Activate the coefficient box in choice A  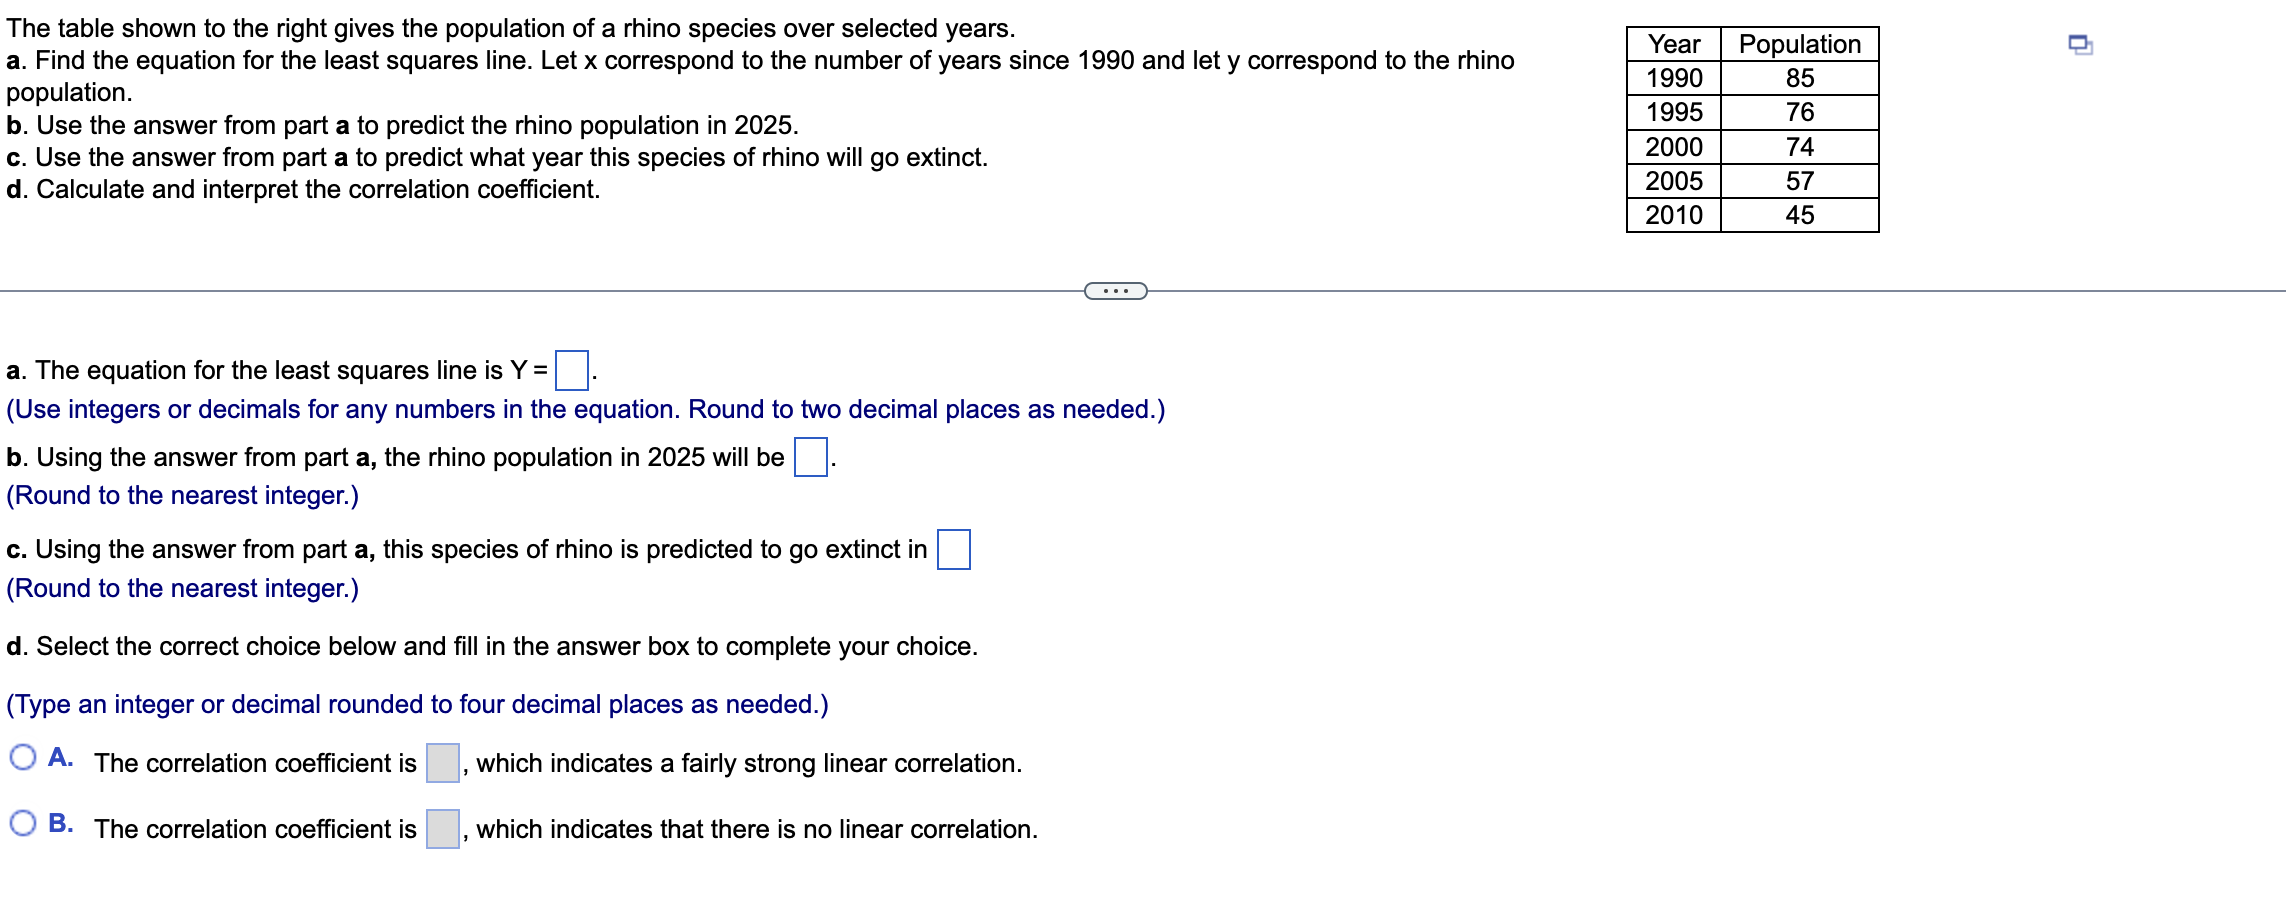pyautogui.click(x=443, y=763)
